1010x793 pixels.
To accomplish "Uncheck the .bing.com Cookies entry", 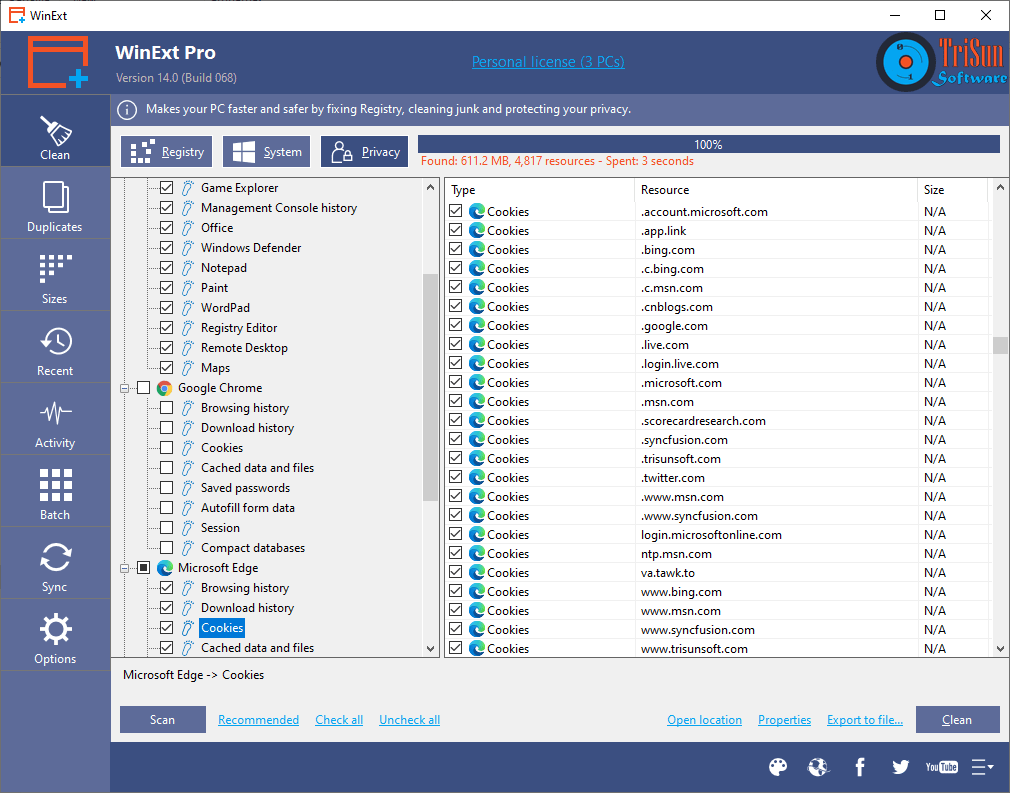I will click(x=456, y=249).
